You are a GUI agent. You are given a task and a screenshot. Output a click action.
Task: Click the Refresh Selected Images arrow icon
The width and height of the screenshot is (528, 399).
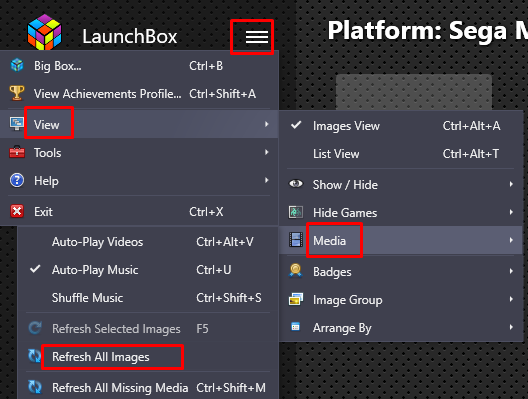point(35,328)
